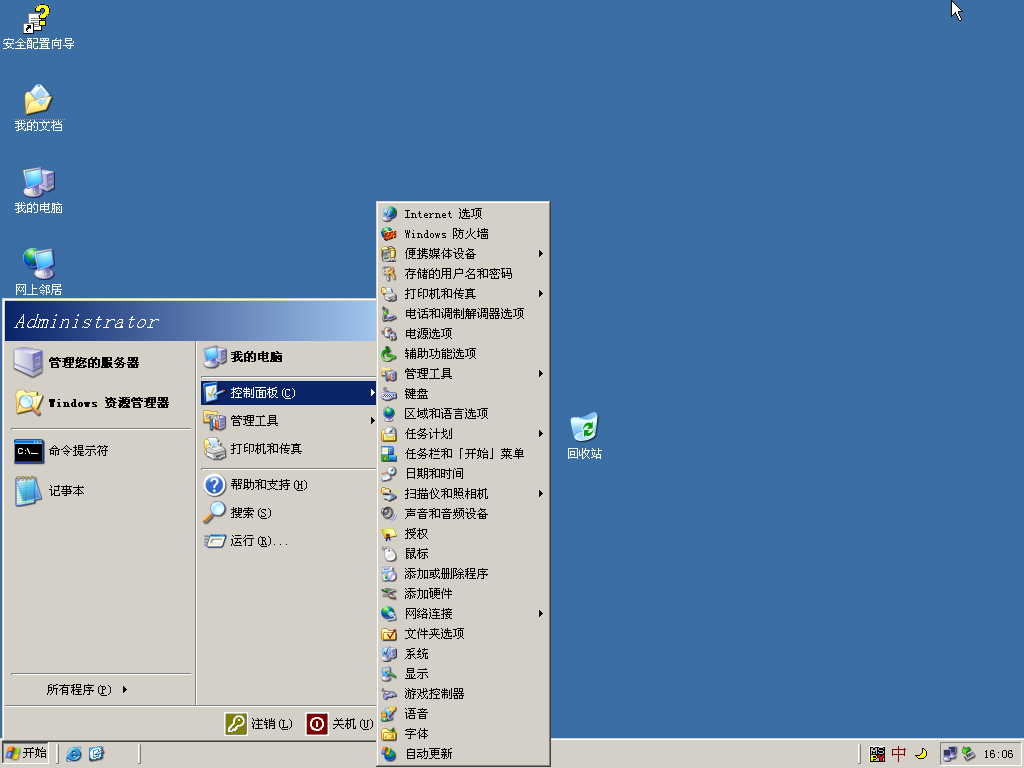Click the 关机 (U) shut down button
The width and height of the screenshot is (1024, 768).
coord(340,724)
